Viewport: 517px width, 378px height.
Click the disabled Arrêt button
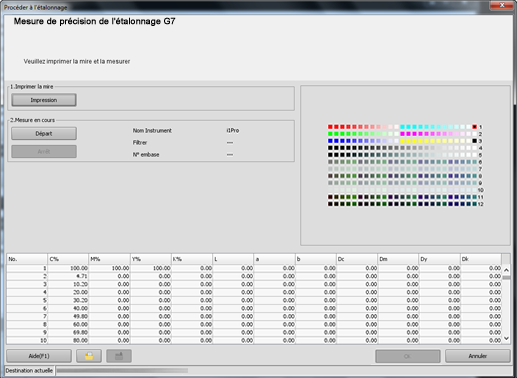coord(44,152)
